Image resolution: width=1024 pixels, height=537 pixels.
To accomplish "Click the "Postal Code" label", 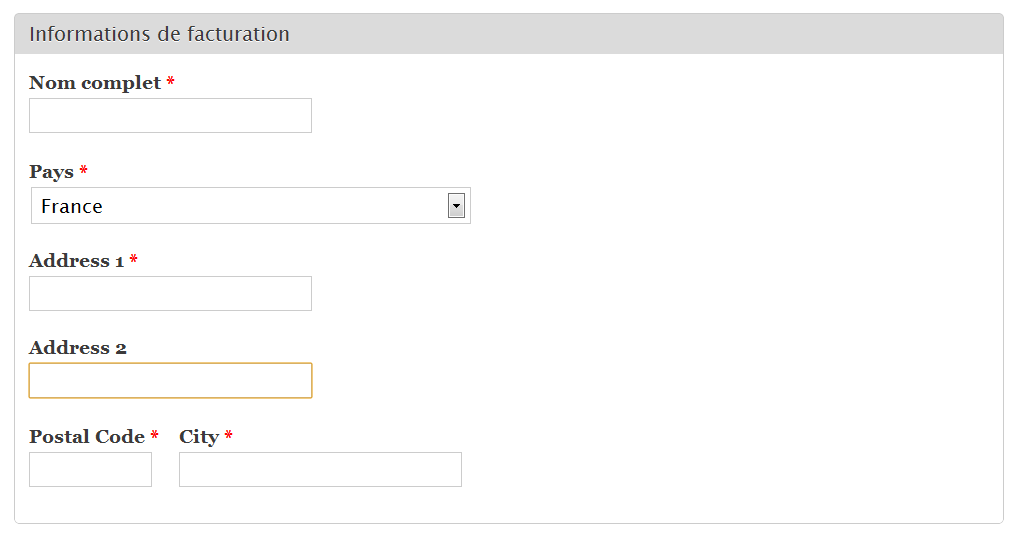I will click(87, 437).
